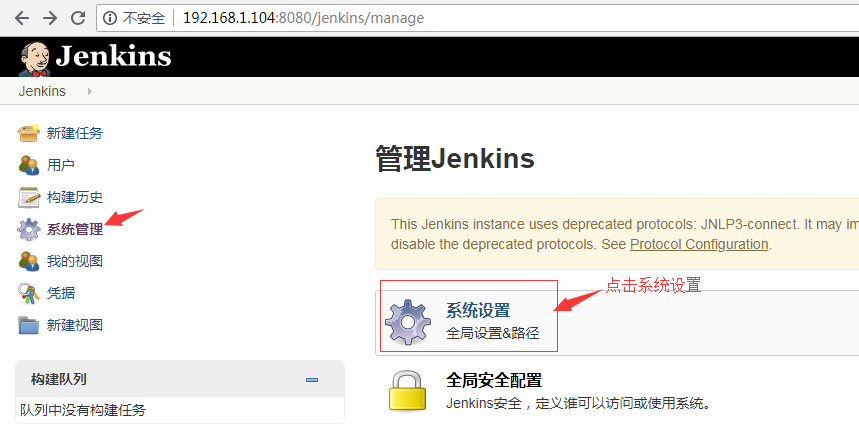Viewport: 859px width, 435px height.
Task: Click the 我的视图 user icon
Action: (29, 261)
